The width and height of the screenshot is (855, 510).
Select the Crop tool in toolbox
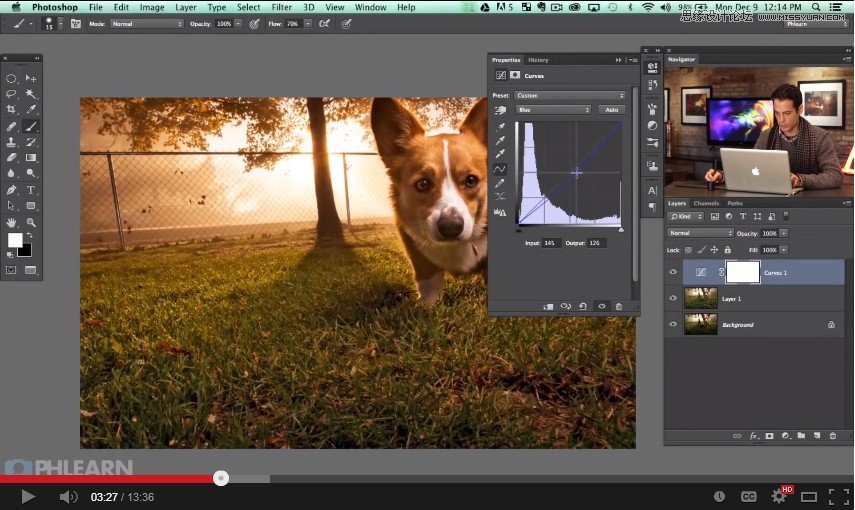pos(11,110)
